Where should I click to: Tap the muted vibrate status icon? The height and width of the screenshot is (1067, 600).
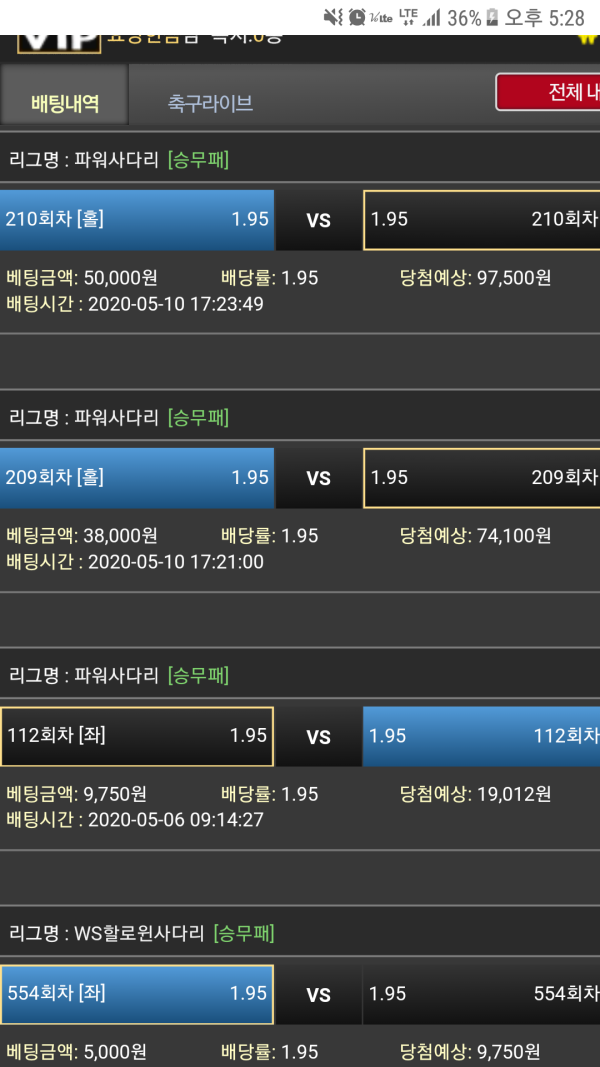pyautogui.click(x=333, y=17)
